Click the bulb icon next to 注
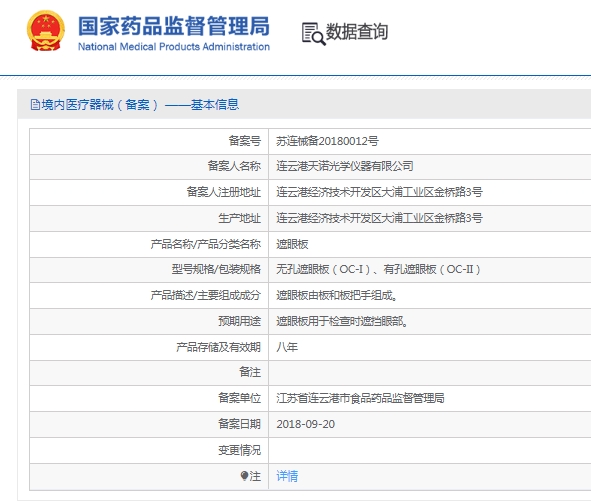Viewport: 591px width, 504px height. (x=244, y=476)
